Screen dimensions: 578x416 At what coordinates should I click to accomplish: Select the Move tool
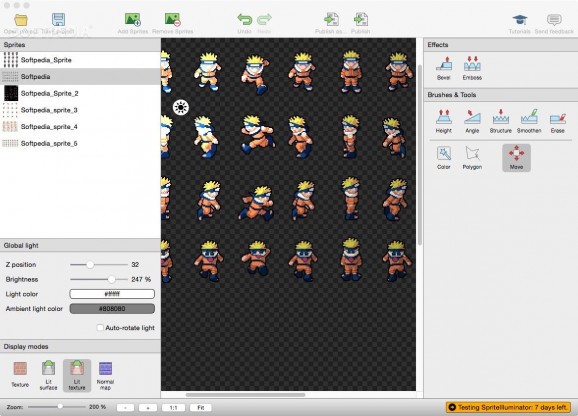coord(516,158)
